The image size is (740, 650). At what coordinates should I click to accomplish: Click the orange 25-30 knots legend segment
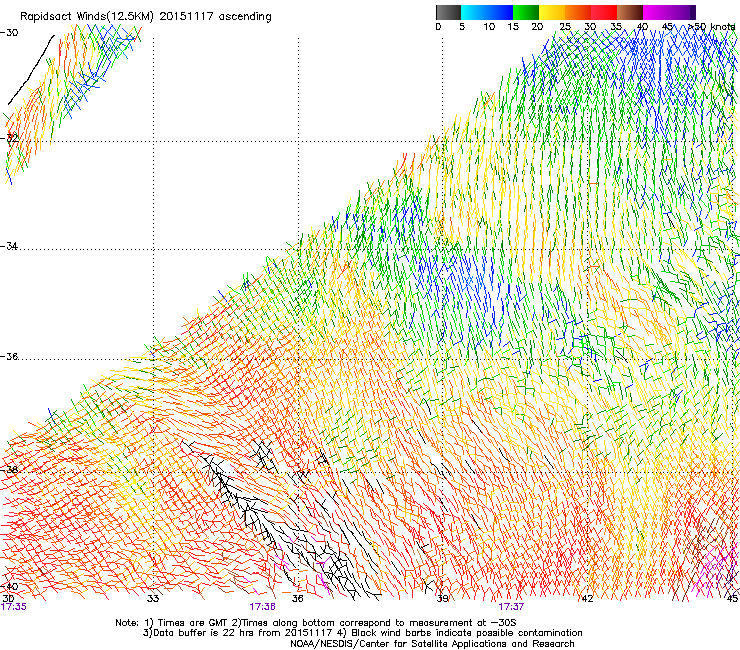[578, 12]
